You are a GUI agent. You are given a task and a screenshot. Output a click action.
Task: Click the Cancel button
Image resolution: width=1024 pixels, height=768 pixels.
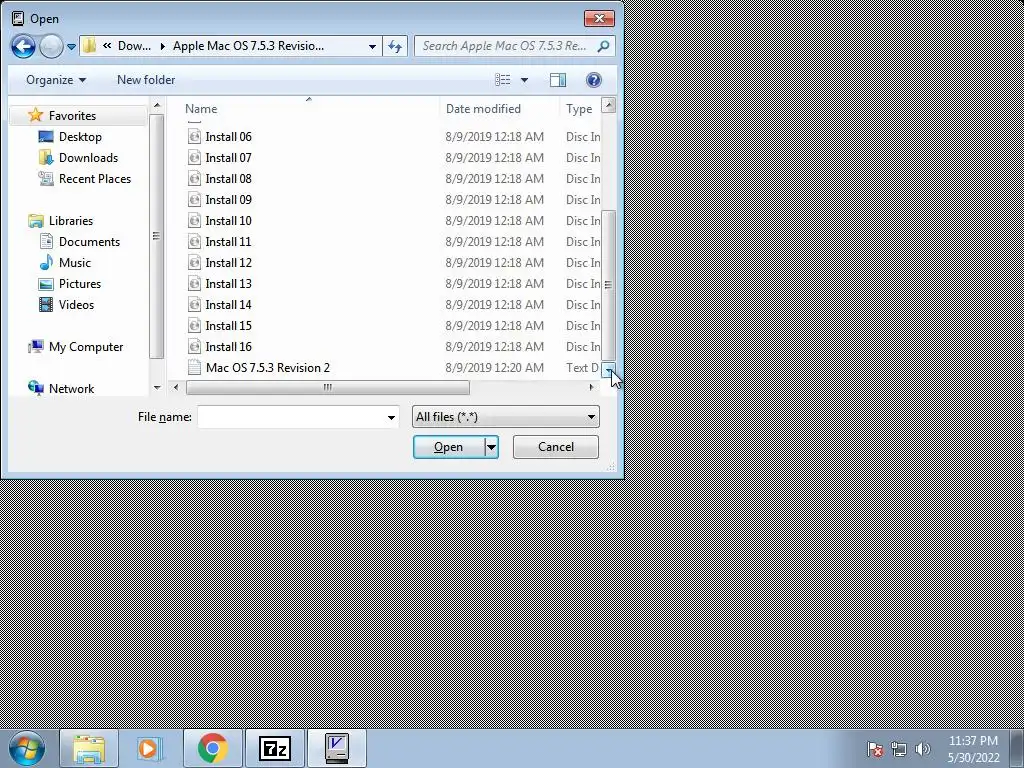tap(556, 447)
